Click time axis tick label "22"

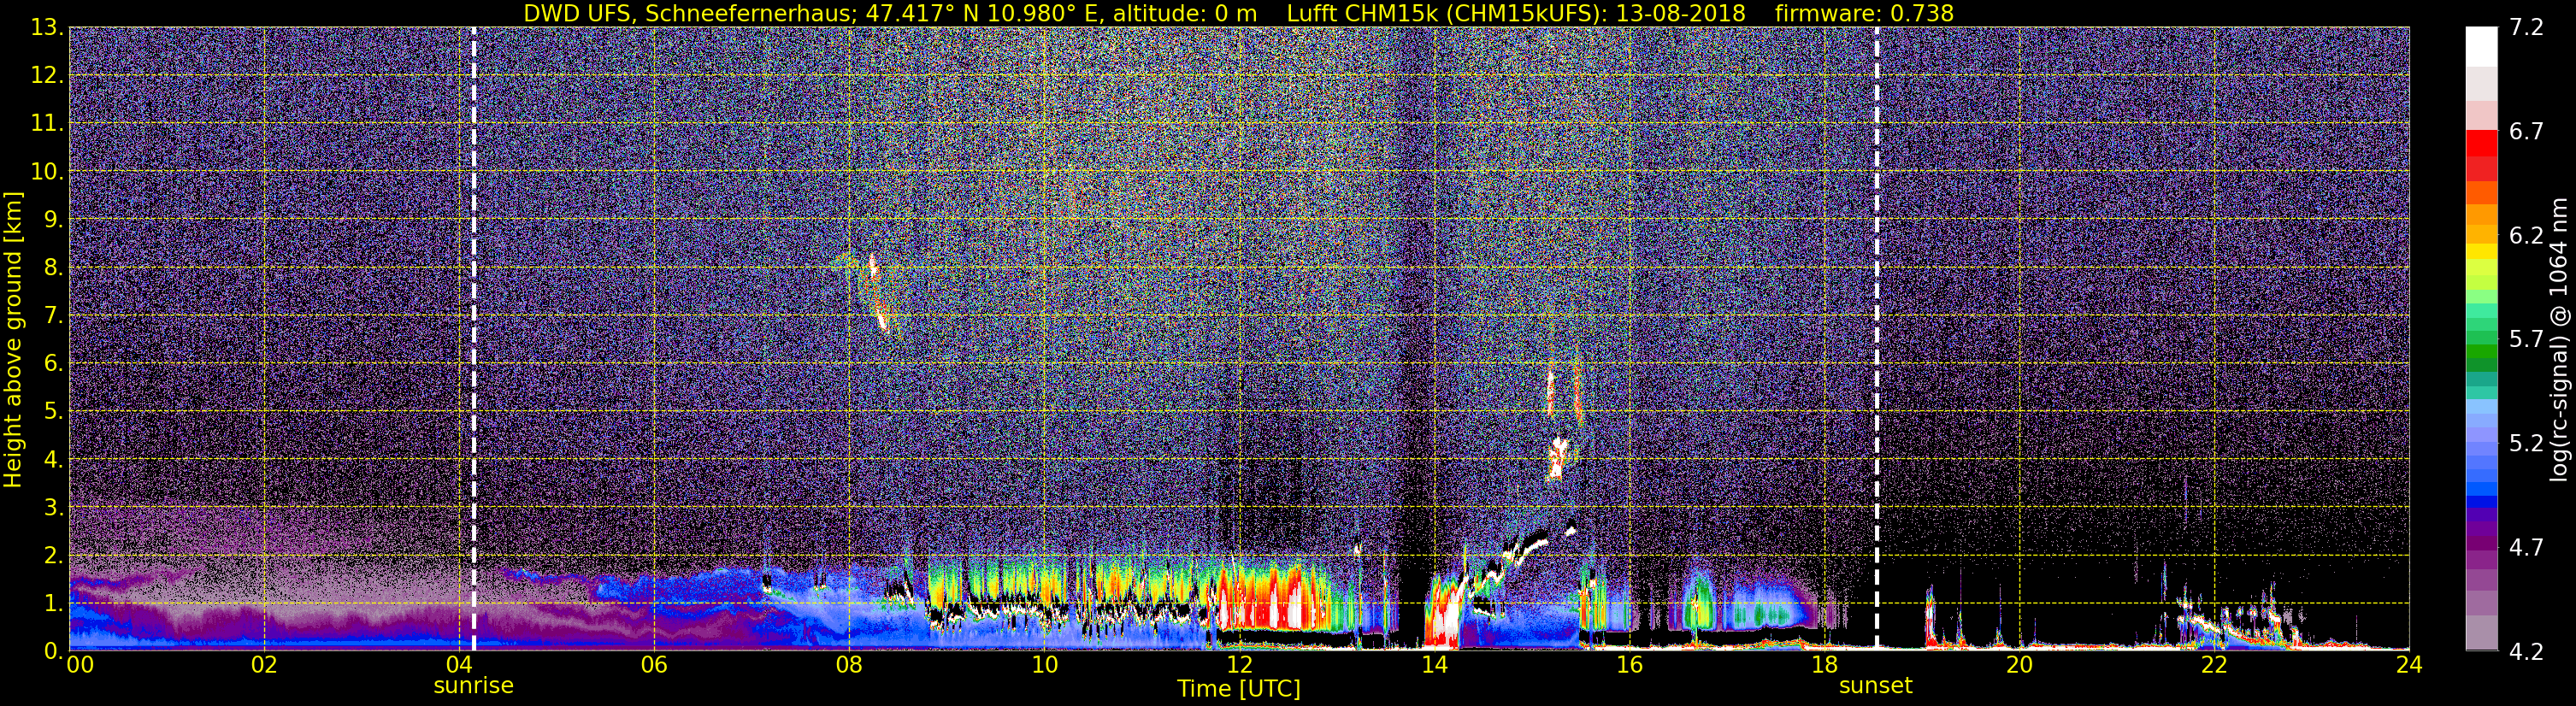pos(2214,665)
